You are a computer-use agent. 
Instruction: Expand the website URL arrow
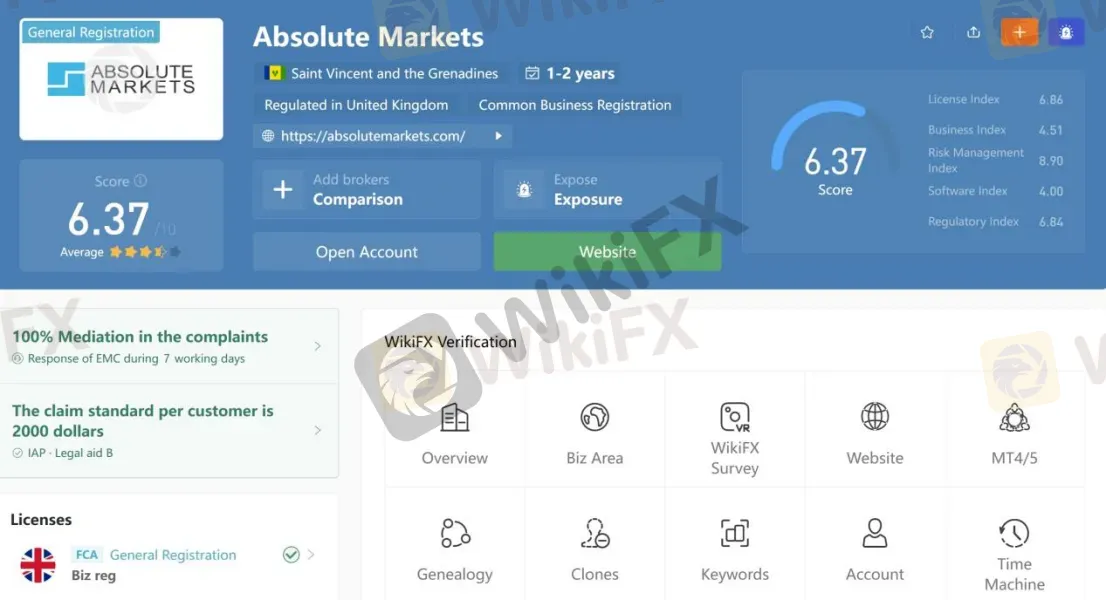[499, 136]
